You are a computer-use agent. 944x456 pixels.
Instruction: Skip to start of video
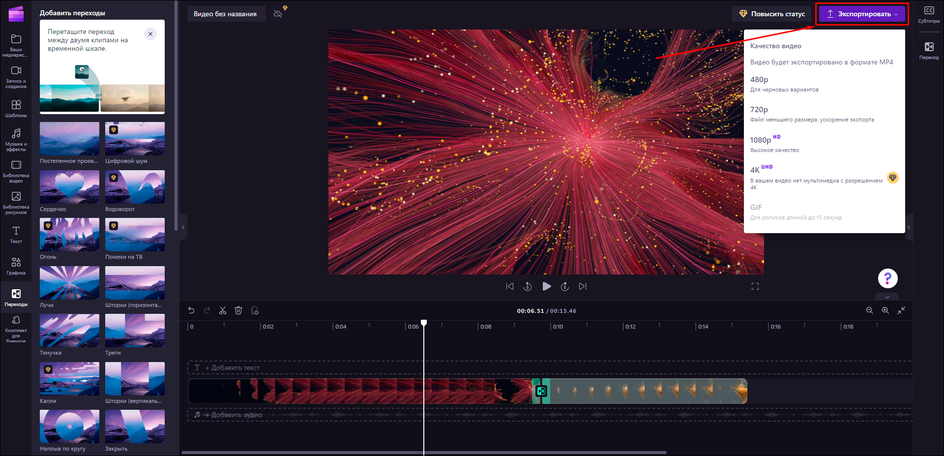click(510, 287)
